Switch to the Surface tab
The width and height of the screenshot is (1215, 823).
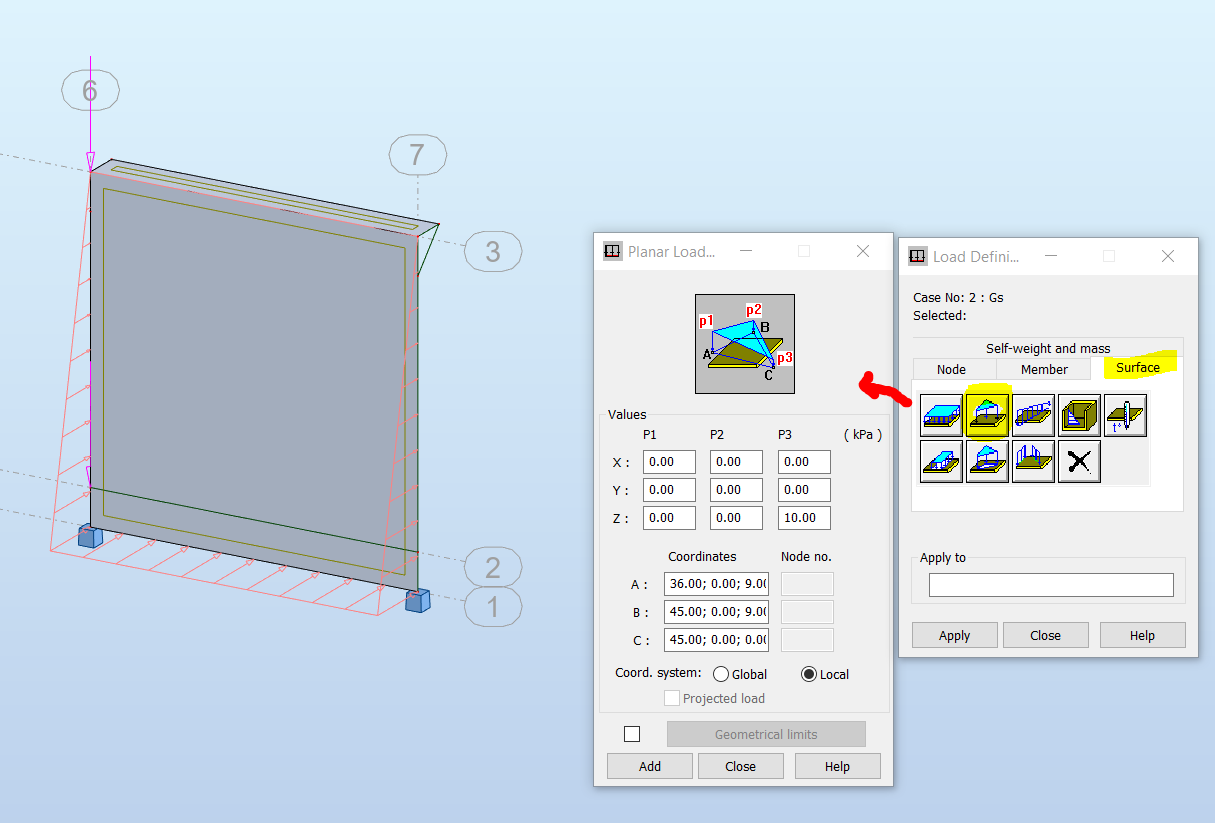[1138, 368]
